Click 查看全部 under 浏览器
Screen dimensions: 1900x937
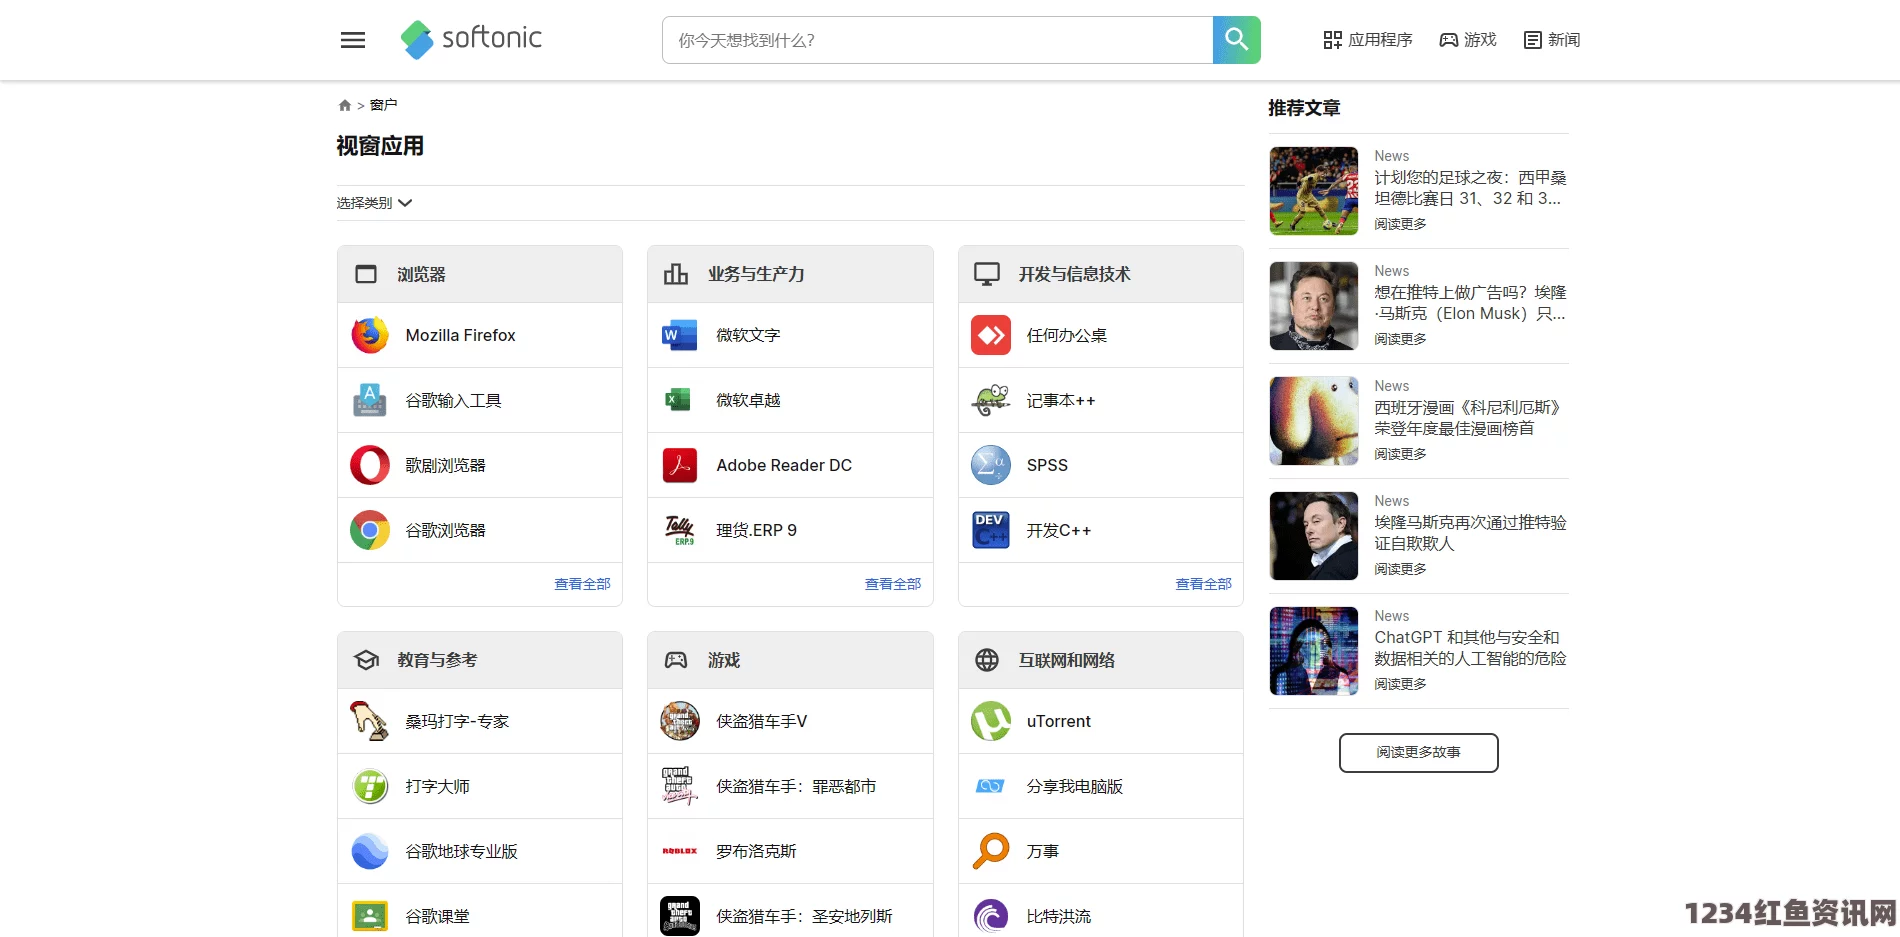click(x=583, y=584)
